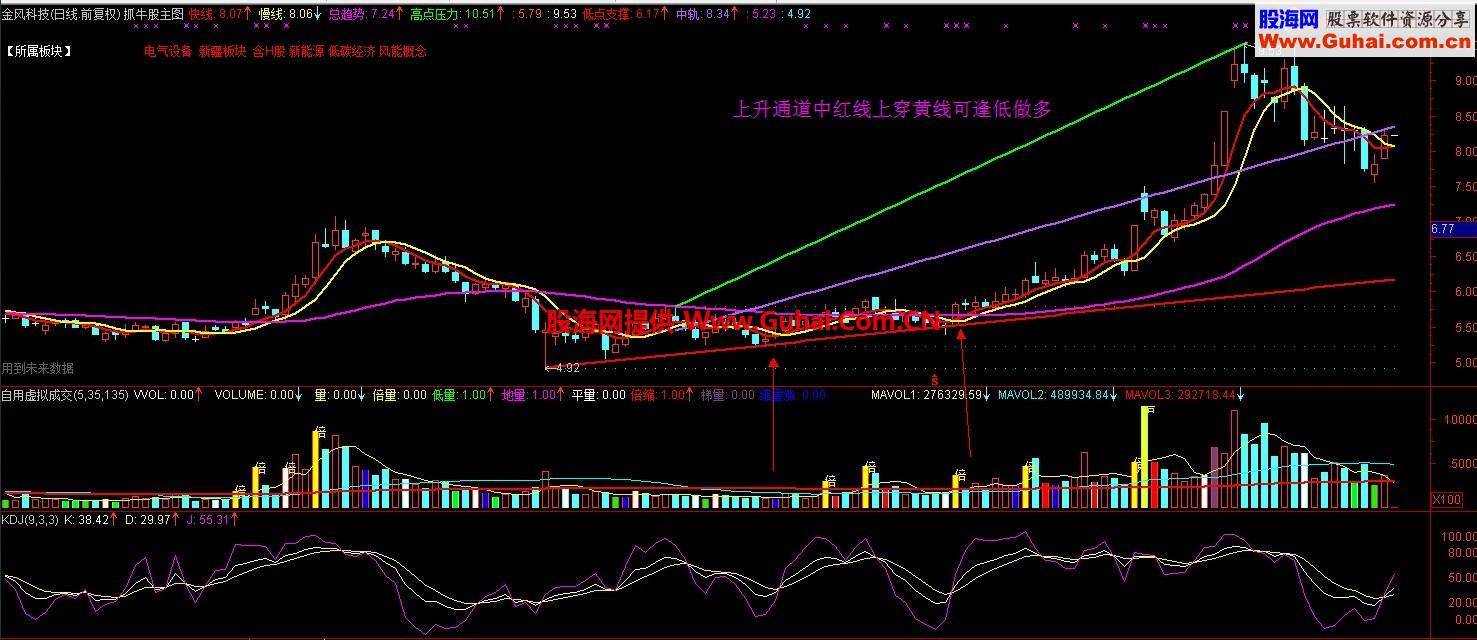Click the 缩量涨: 0.00 readout
Viewport: 1477px width, 640px height.
pos(793,395)
